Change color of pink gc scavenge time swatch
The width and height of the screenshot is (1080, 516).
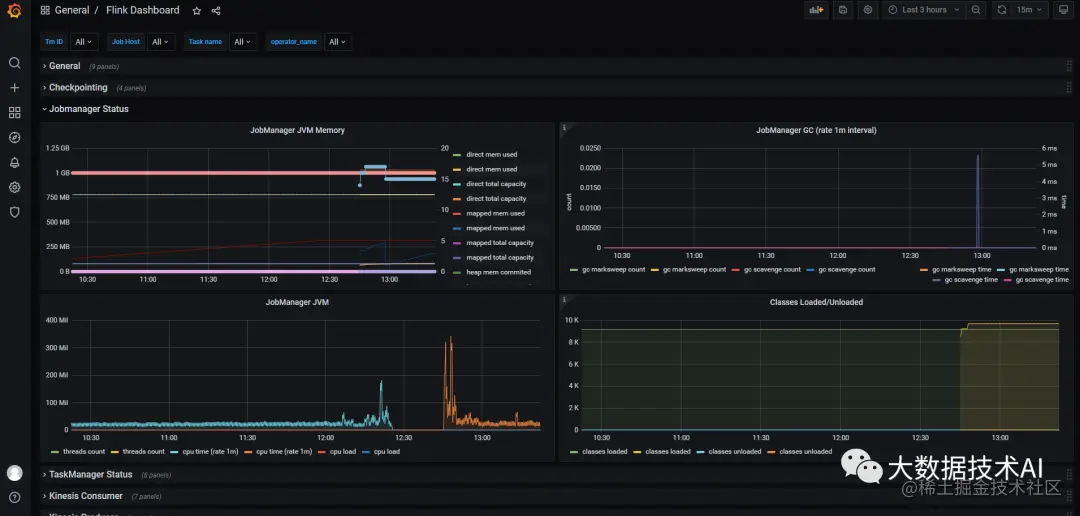coord(1006,280)
